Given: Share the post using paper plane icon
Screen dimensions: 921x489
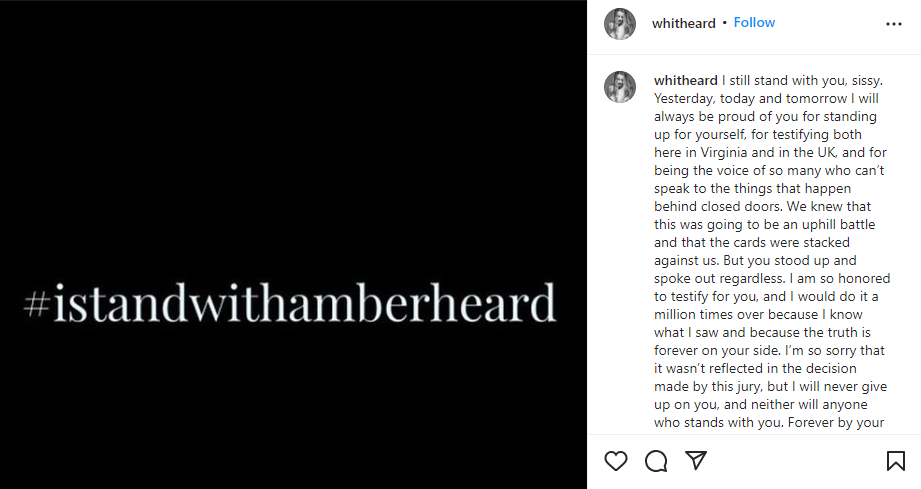Looking at the screenshot, I should [696, 461].
